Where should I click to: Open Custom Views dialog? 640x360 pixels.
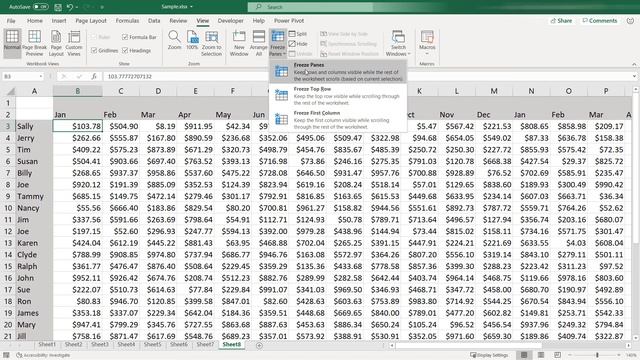pos(74,42)
